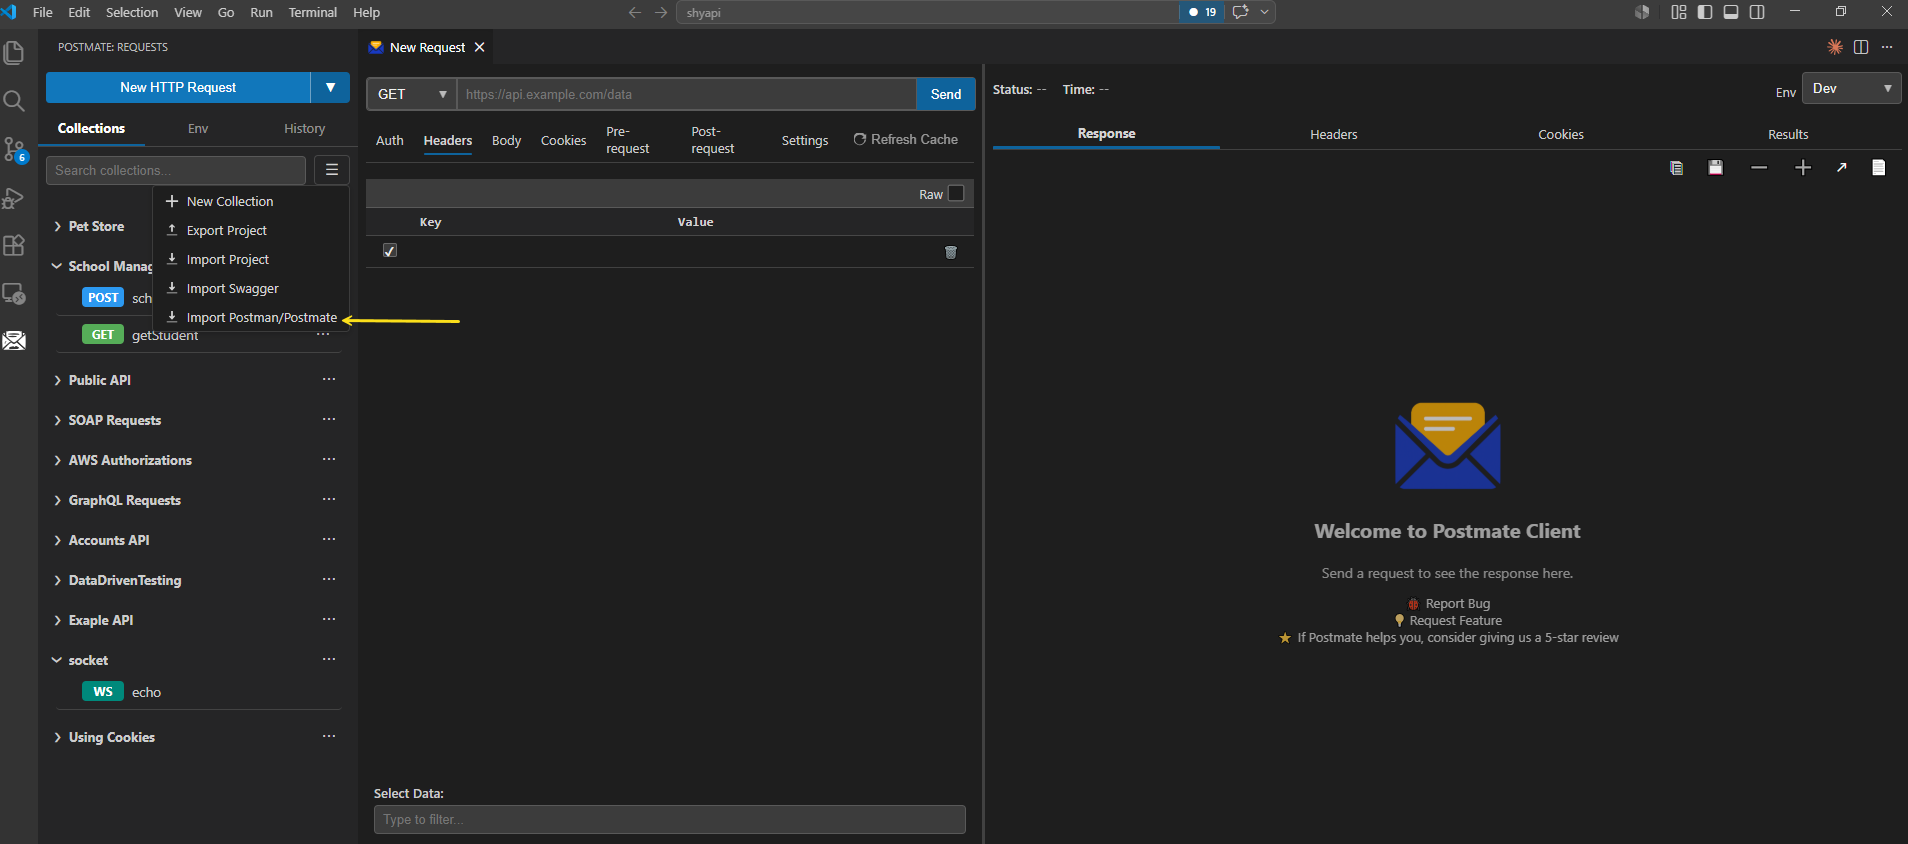Image resolution: width=1908 pixels, height=844 pixels.
Task: Click the document page icon in the response toolbar
Action: pyautogui.click(x=1879, y=168)
